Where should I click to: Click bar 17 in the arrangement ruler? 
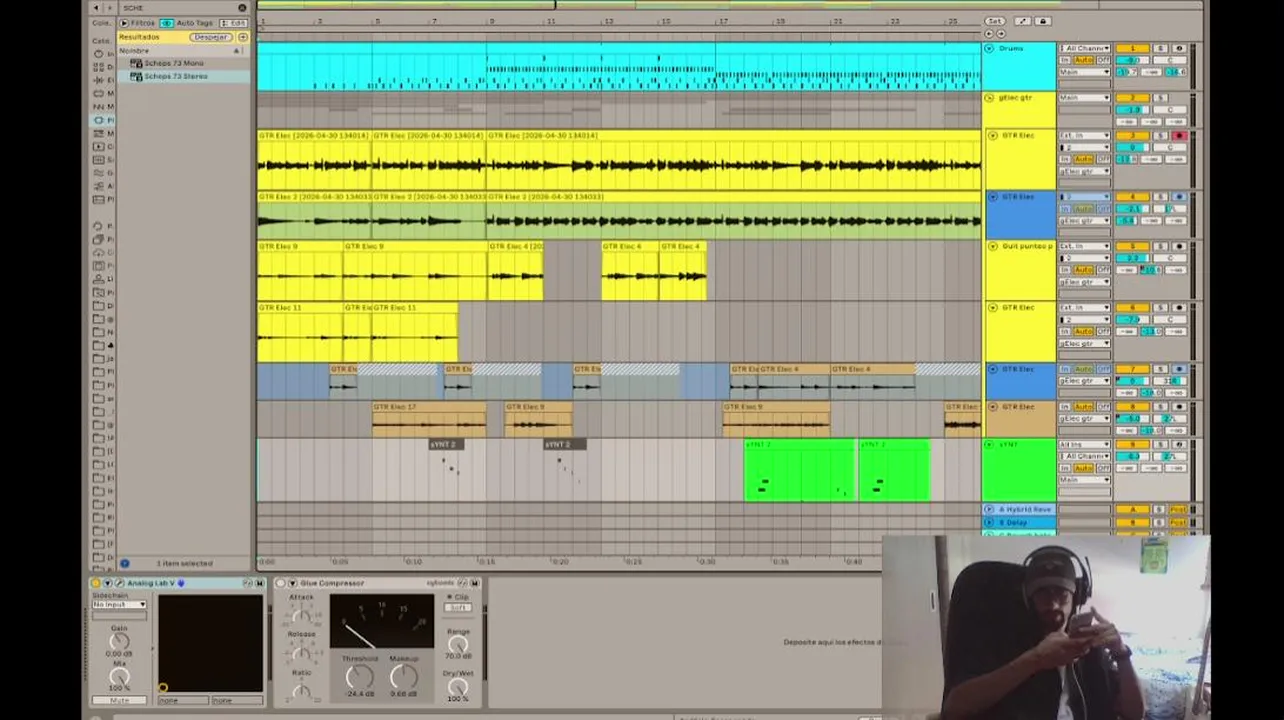click(722, 21)
